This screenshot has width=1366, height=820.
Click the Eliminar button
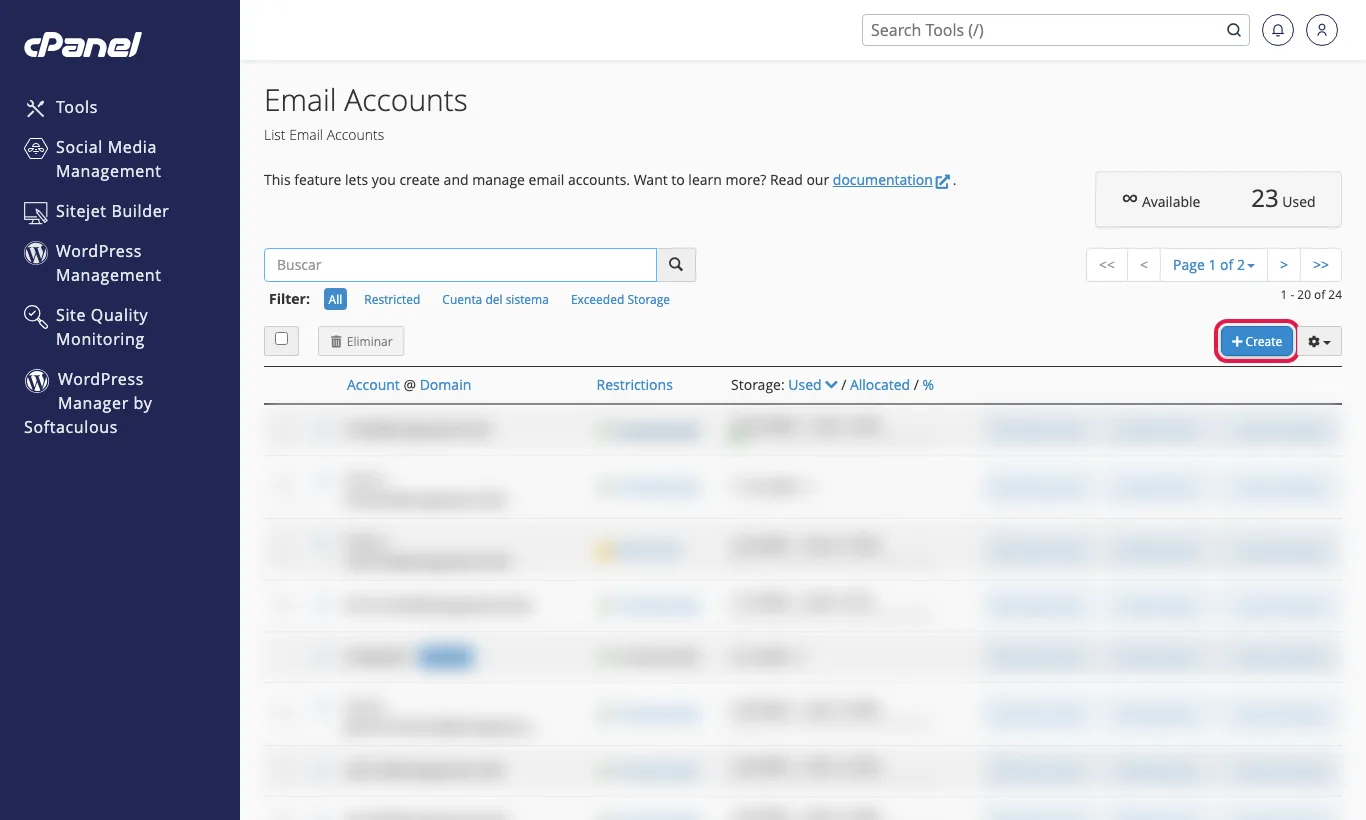[361, 341]
